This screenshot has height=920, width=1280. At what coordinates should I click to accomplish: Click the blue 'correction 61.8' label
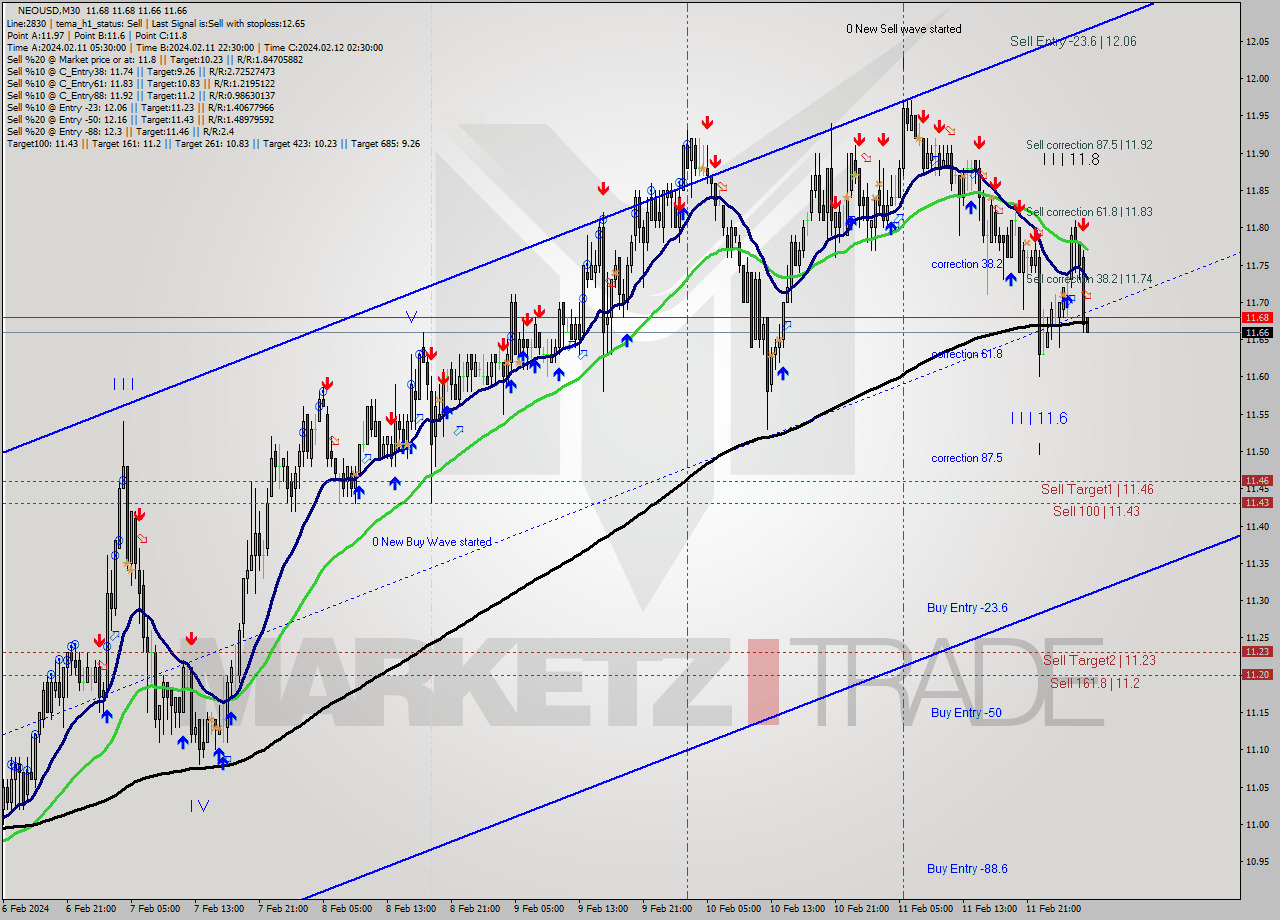pyautogui.click(x=967, y=354)
